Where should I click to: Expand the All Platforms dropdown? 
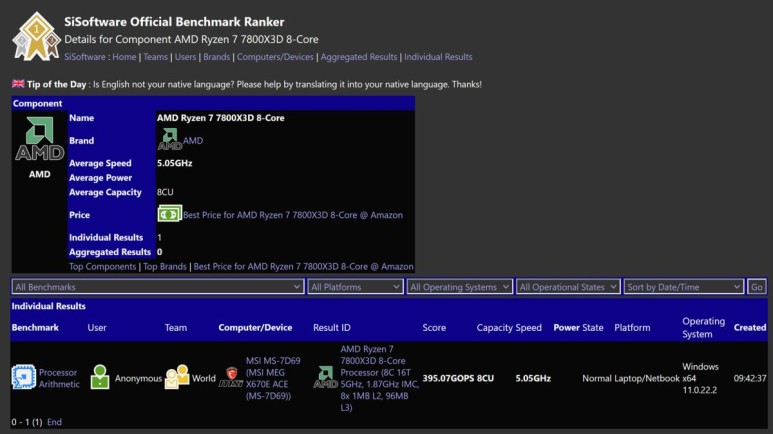[354, 287]
